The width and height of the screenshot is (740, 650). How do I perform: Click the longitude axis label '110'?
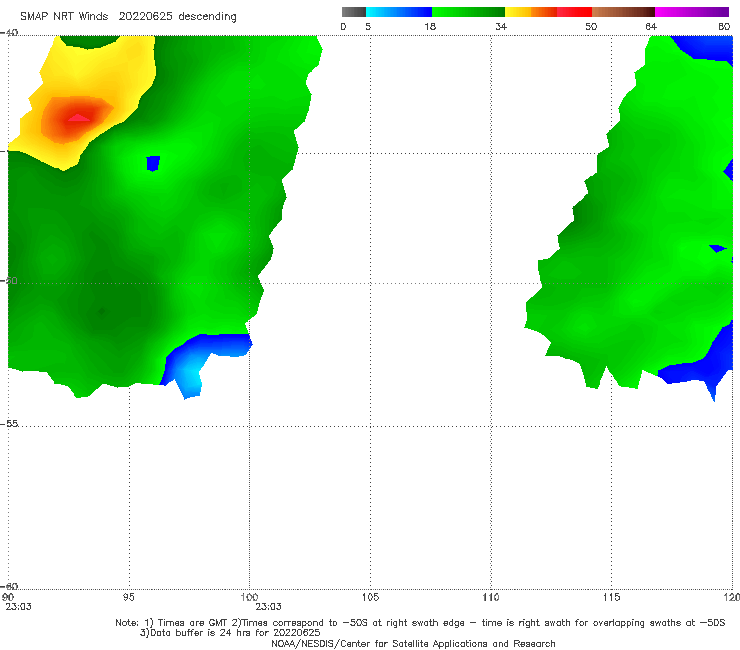tap(491, 597)
